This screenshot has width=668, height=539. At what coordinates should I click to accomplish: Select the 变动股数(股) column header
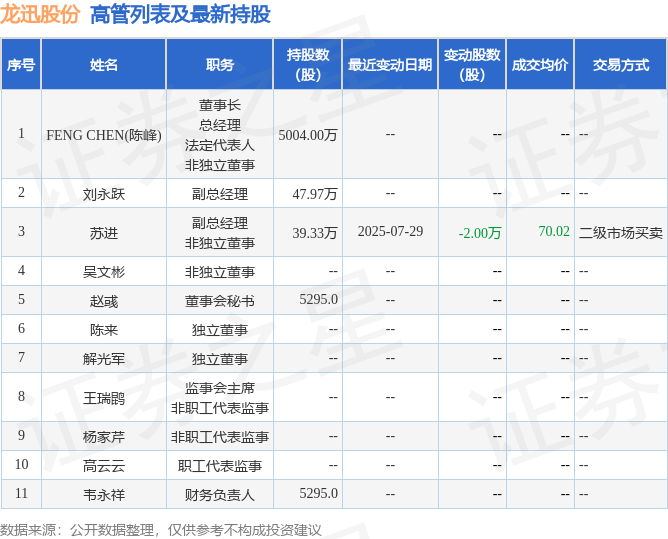(x=472, y=65)
